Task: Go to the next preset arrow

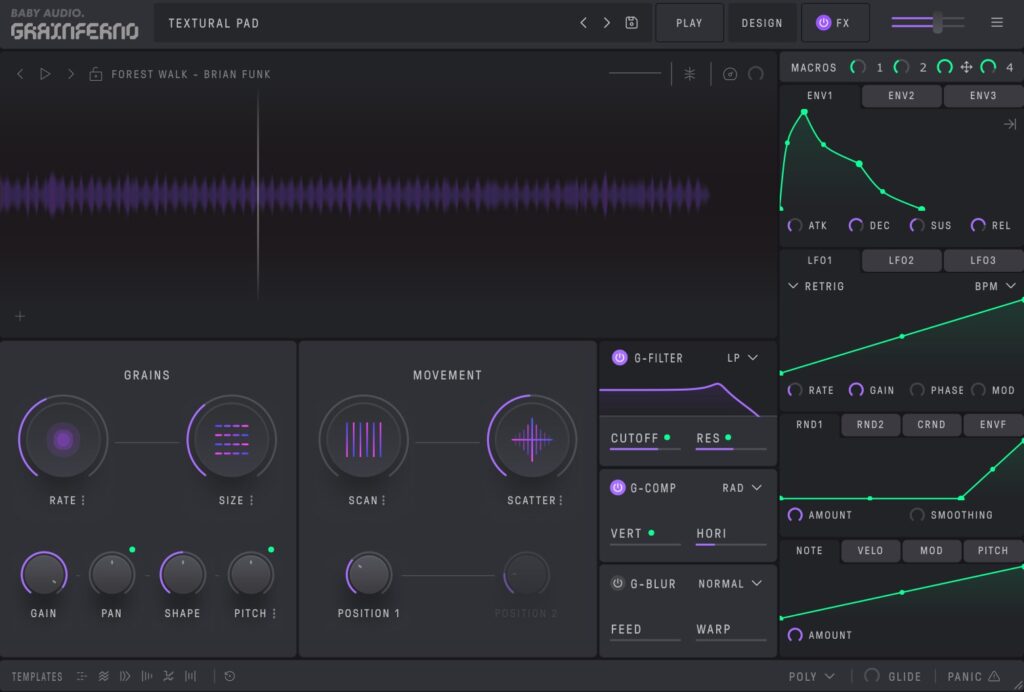Action: 606,23
